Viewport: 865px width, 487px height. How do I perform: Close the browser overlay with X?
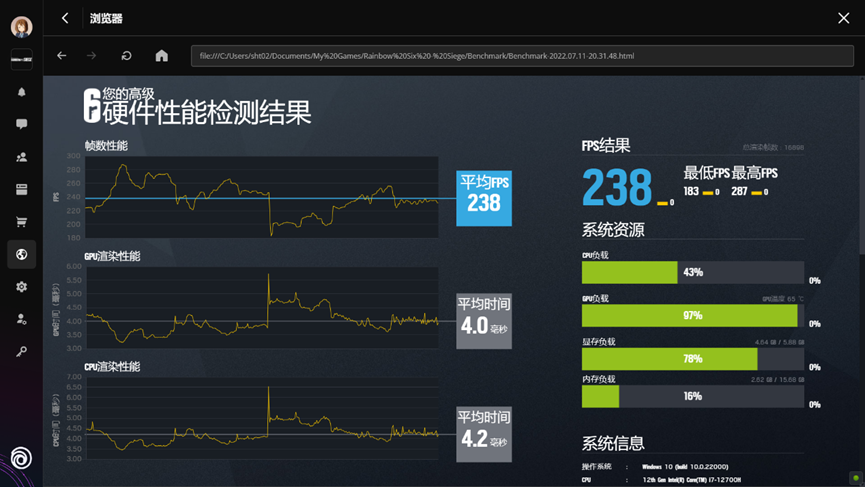(843, 18)
